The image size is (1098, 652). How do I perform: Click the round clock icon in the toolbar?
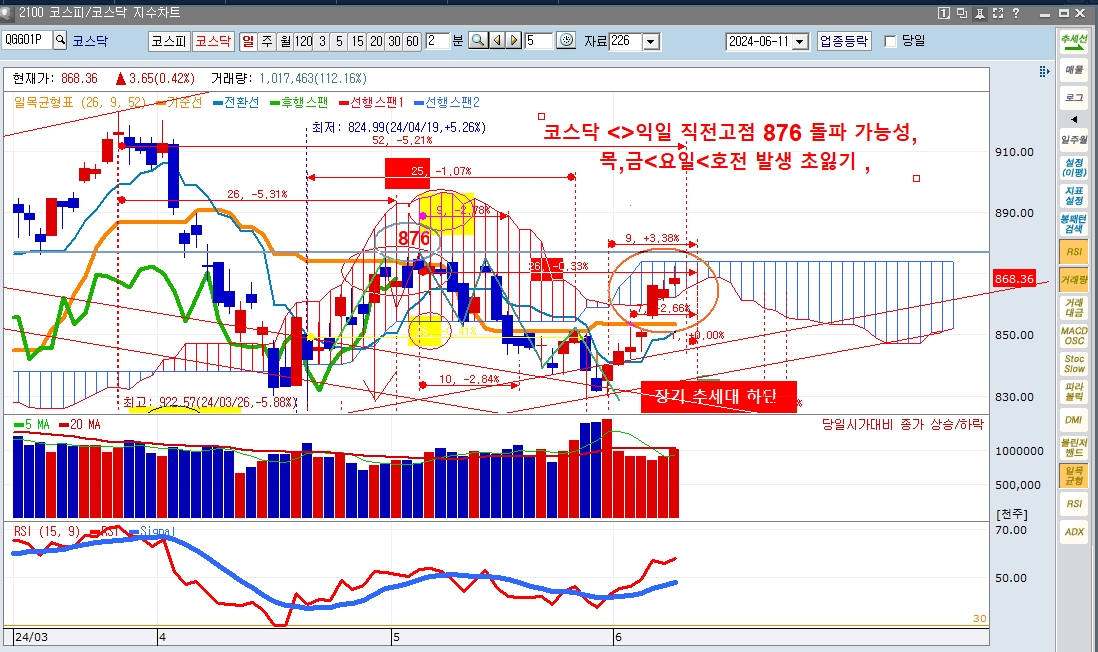pyautogui.click(x=566, y=41)
